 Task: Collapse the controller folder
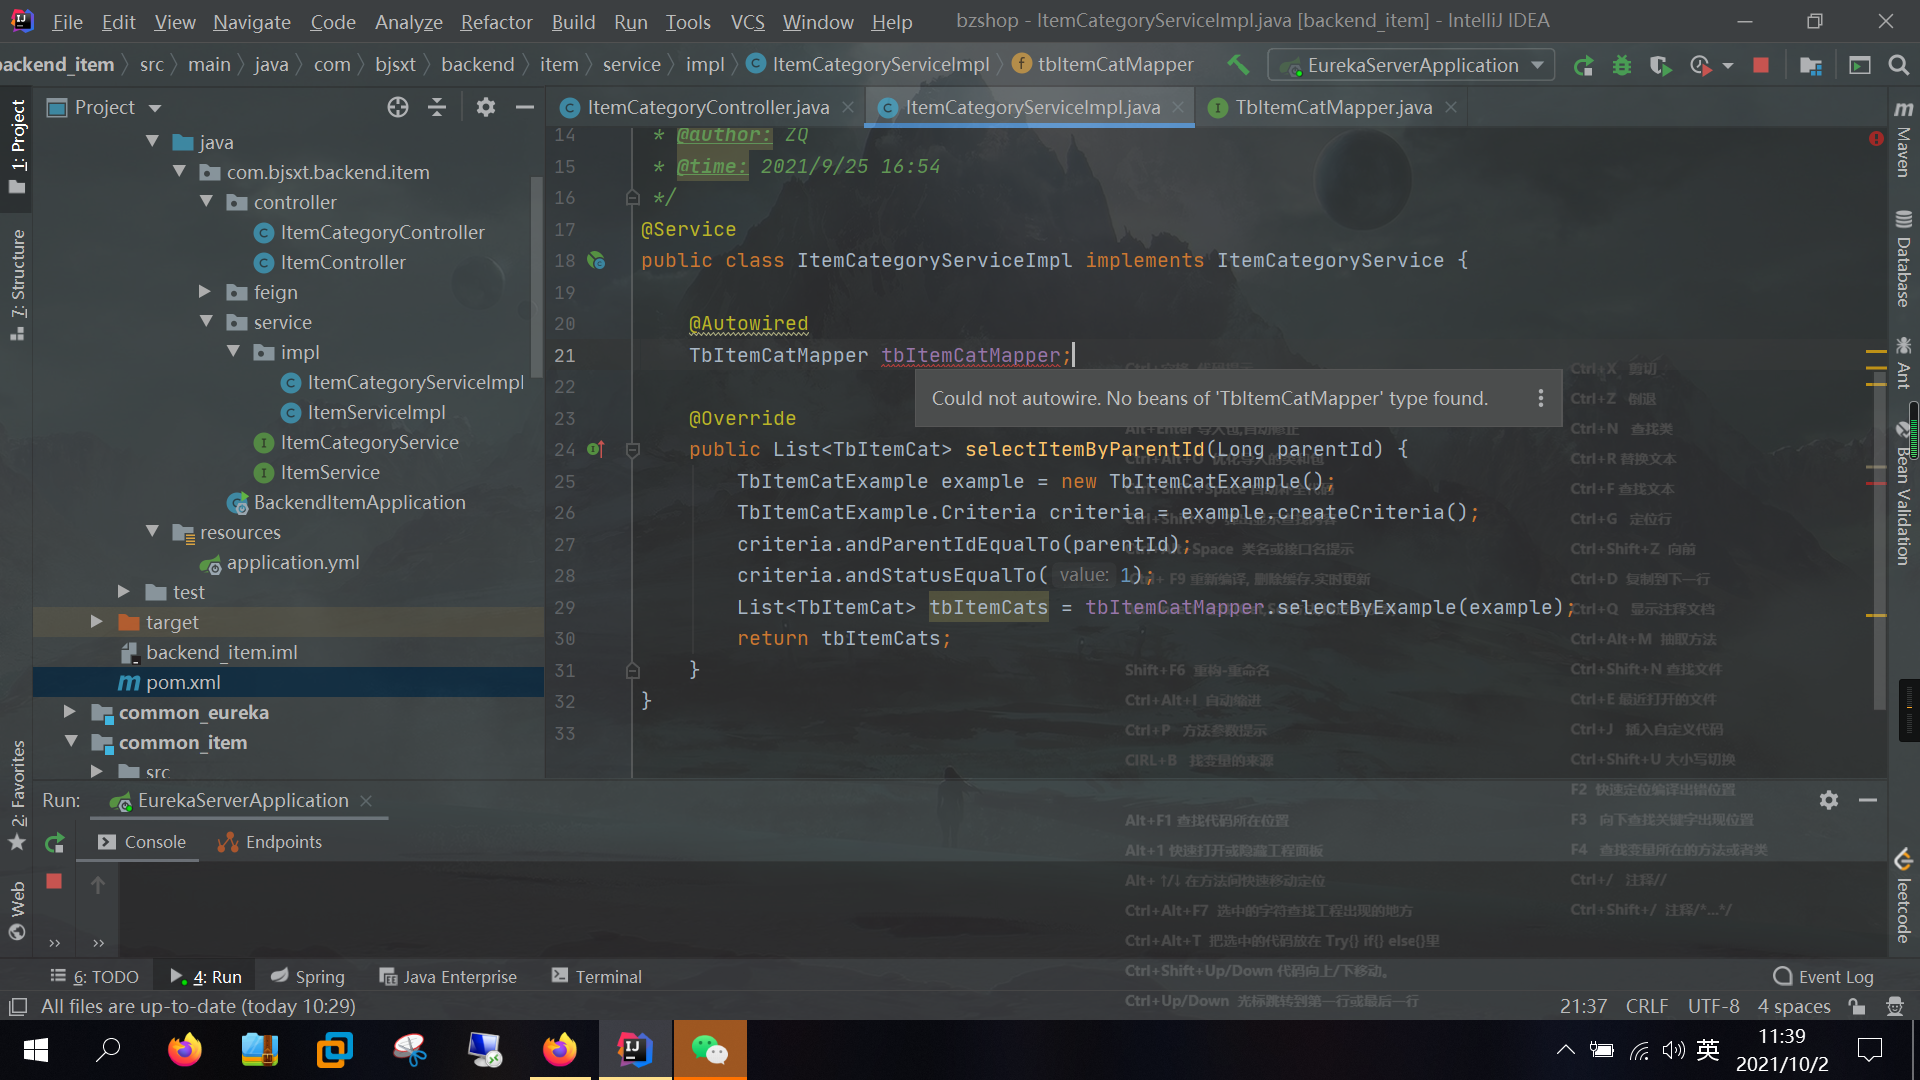point(206,202)
